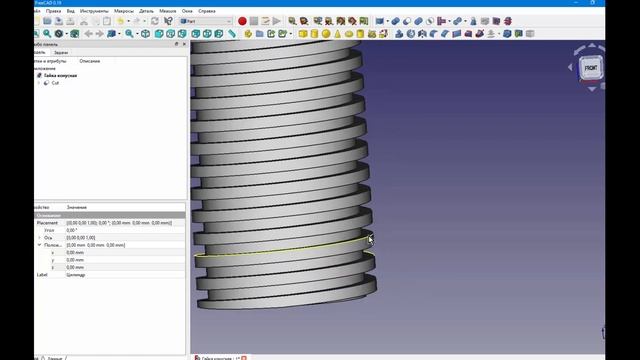Set the isometric view cube icon
The image size is (640, 360).
(x=145, y=34)
